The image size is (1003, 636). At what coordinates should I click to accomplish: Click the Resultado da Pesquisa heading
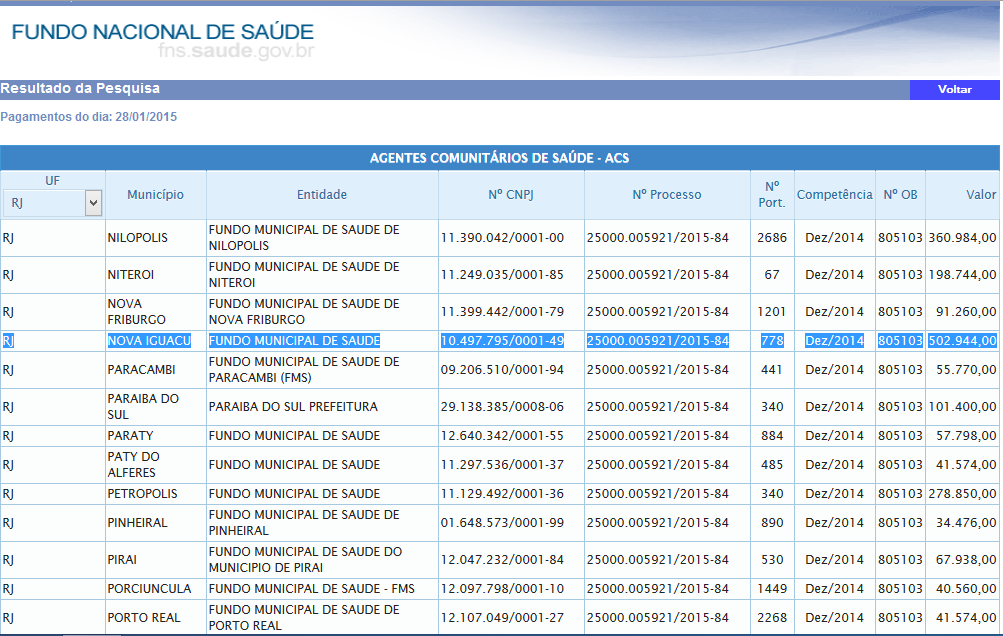coord(80,88)
